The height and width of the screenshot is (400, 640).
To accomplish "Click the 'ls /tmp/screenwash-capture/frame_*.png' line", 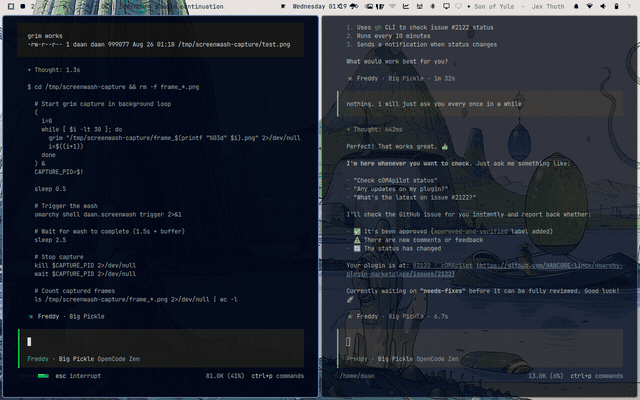I will point(136,300).
